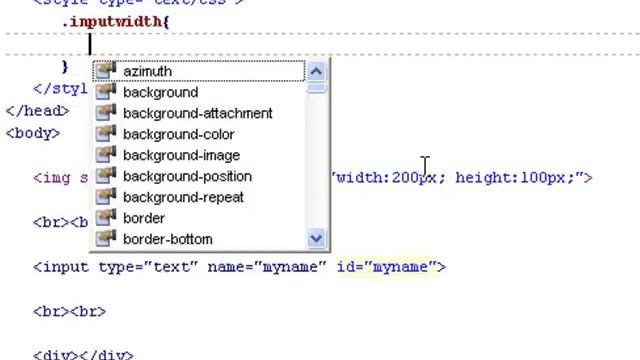Click the property icon beside background

click(x=106, y=91)
